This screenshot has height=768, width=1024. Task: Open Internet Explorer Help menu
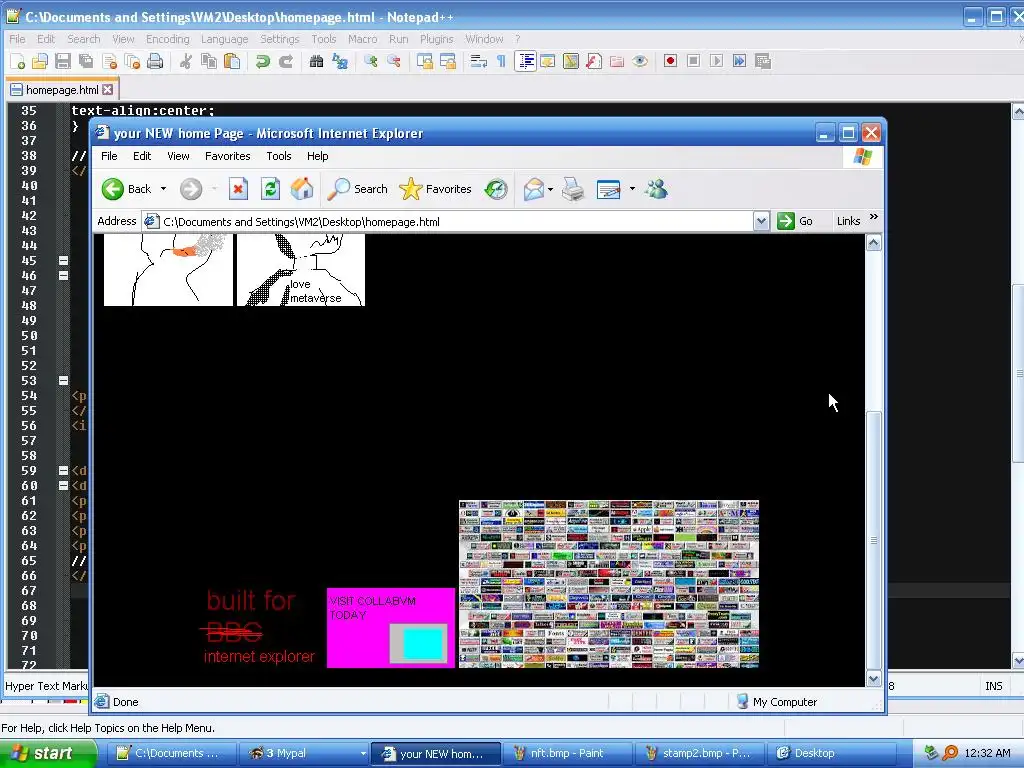click(x=317, y=156)
